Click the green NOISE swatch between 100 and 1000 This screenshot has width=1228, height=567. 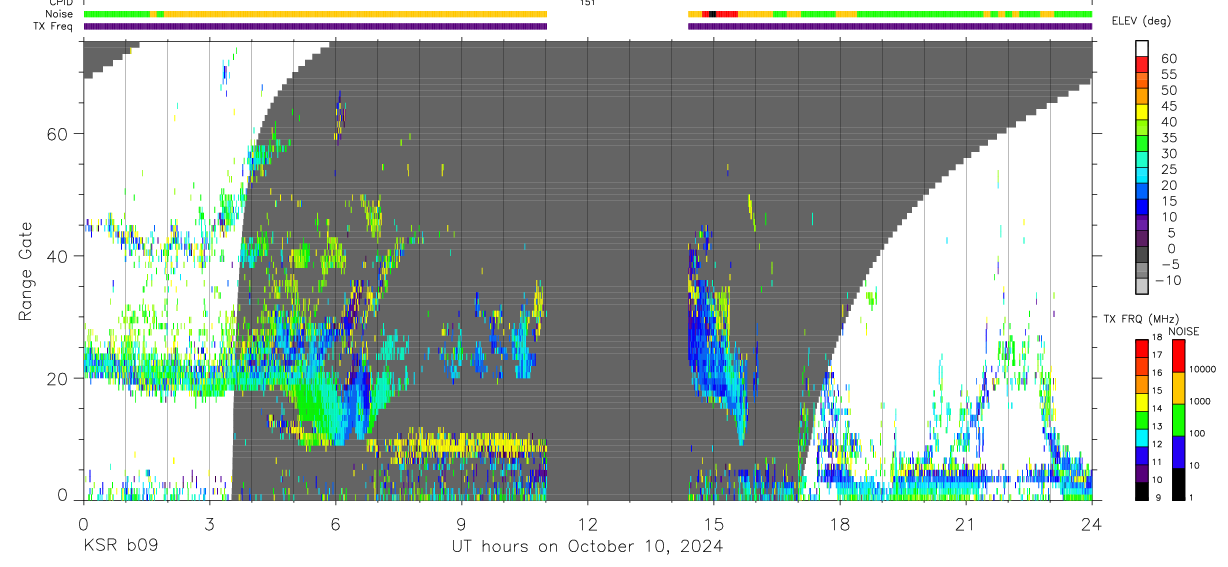(1179, 420)
